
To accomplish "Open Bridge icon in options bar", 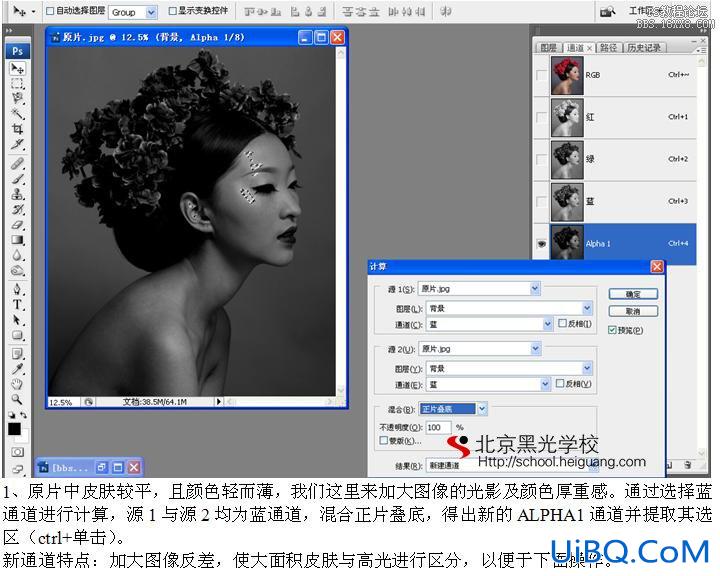I will (607, 11).
